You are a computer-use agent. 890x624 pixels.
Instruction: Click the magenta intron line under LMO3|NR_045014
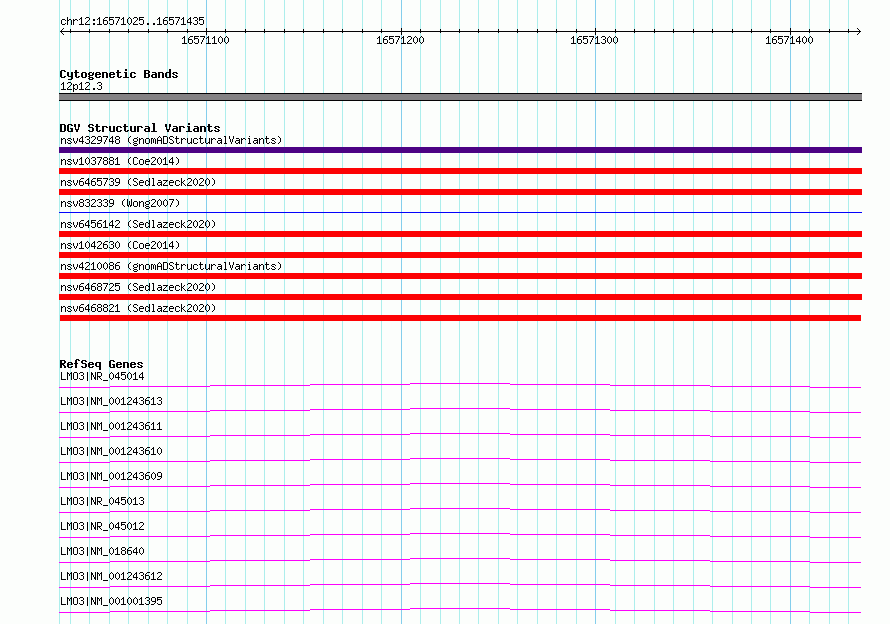[460, 384]
